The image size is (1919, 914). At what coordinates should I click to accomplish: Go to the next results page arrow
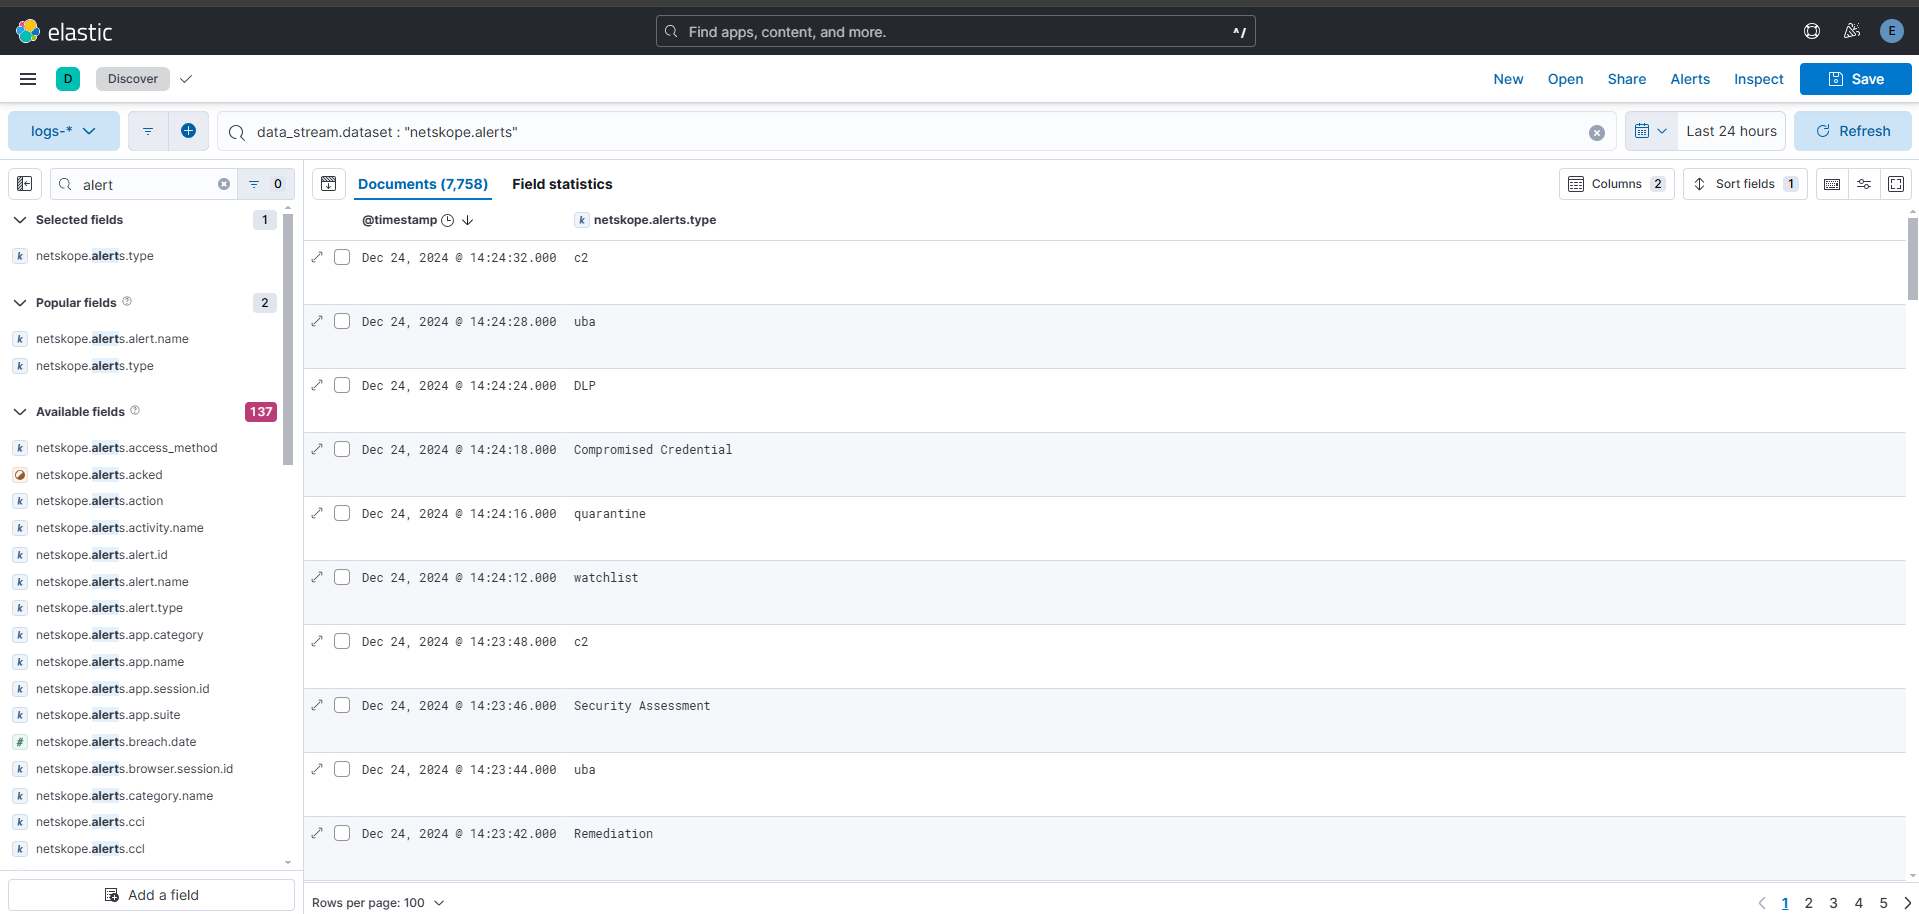(1907, 903)
